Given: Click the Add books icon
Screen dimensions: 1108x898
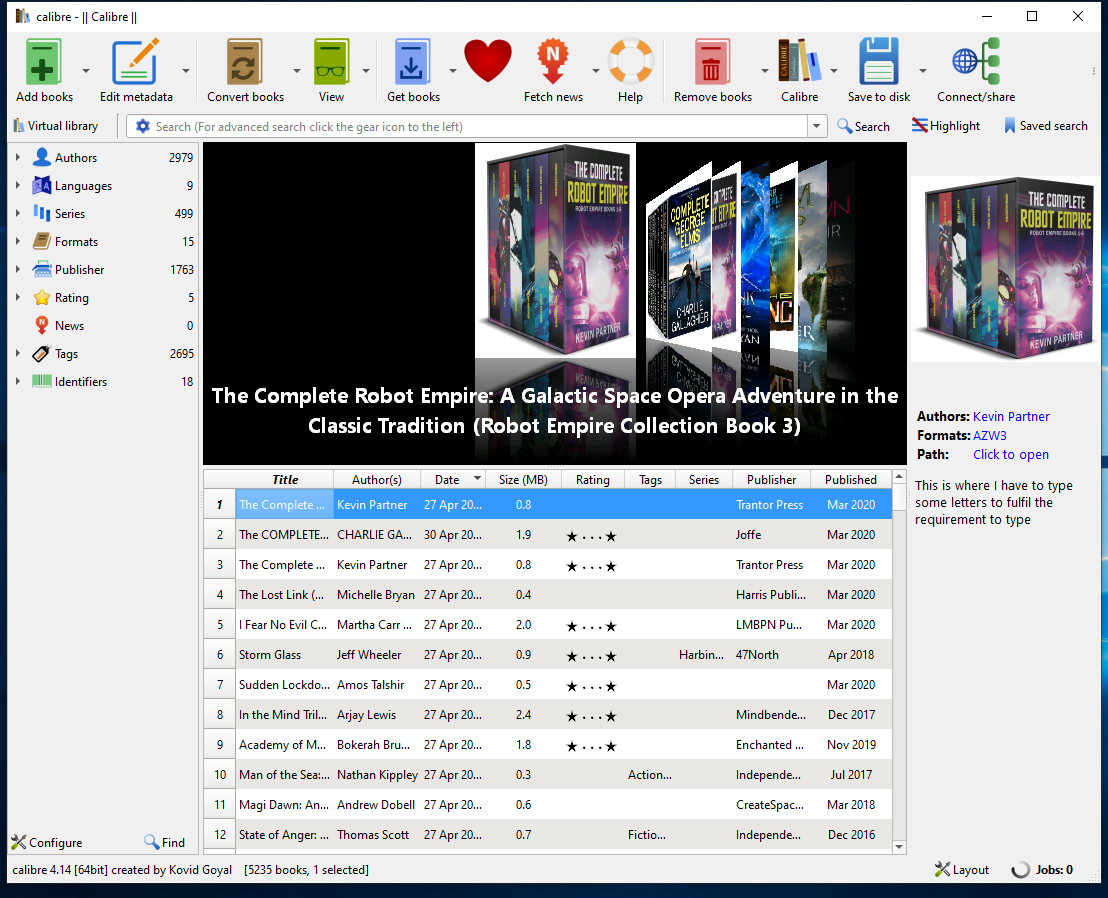Looking at the screenshot, I should [44, 63].
